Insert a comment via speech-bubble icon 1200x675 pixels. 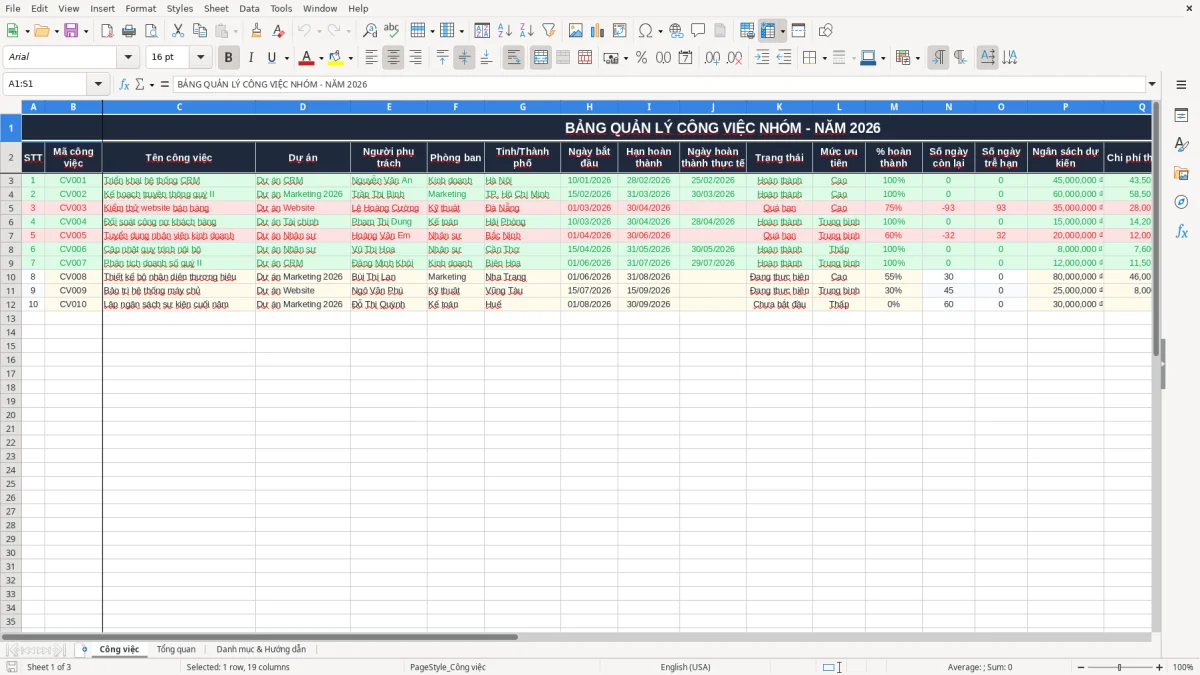coord(698,31)
